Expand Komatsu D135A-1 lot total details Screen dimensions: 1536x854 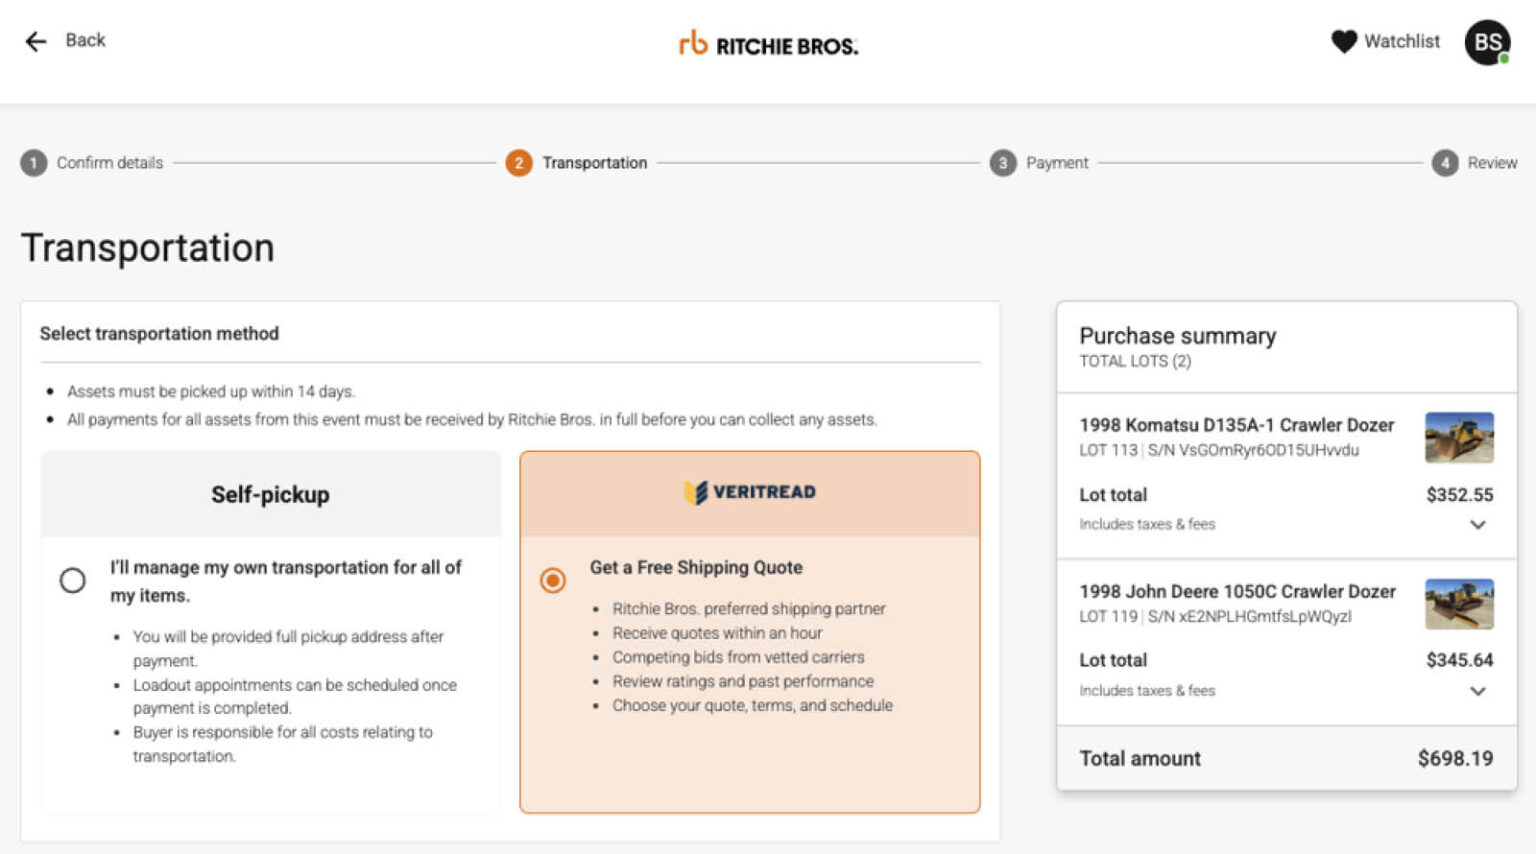pyautogui.click(x=1478, y=525)
